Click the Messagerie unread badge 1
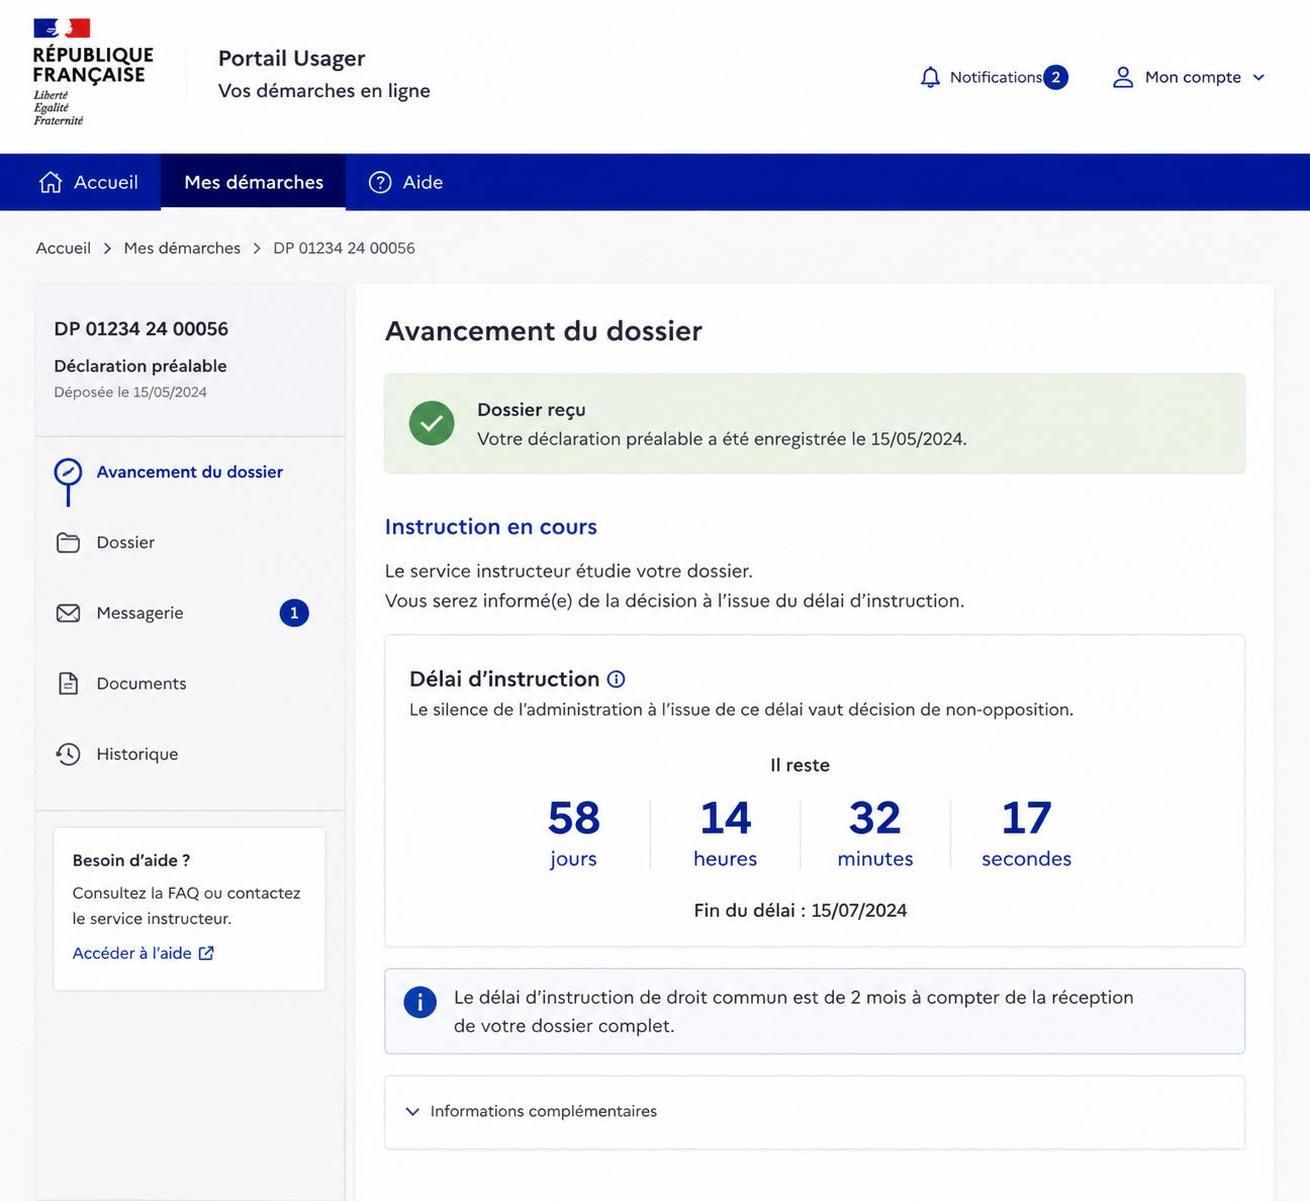Screen dimensions: 1310x1201 click(294, 613)
